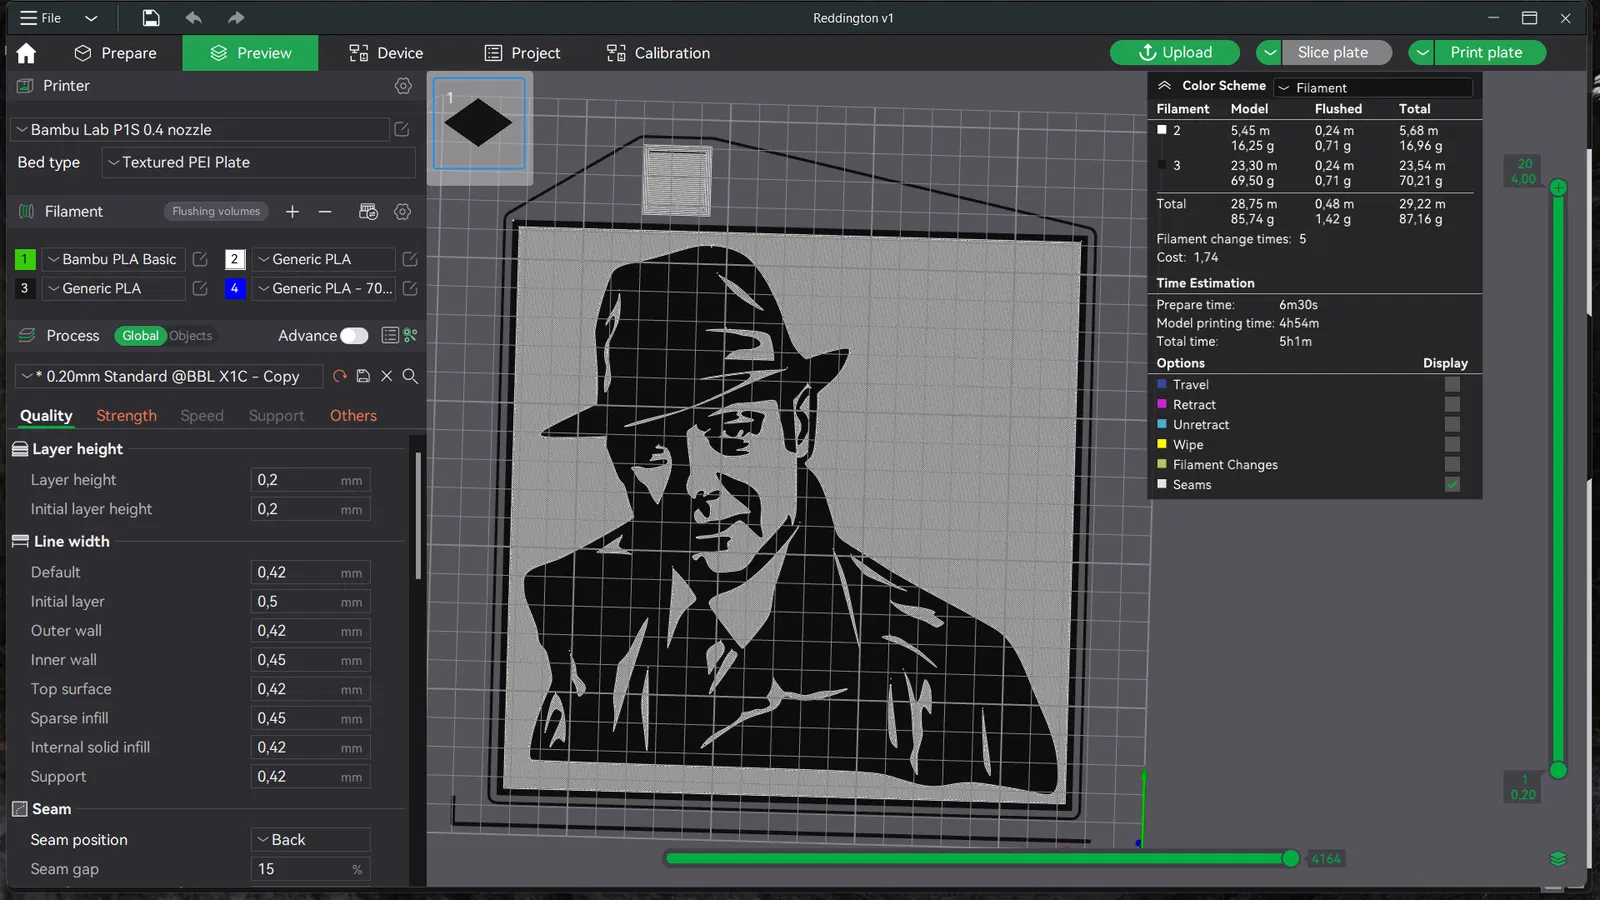Enable the Travel display checkbox

click(x=1452, y=385)
